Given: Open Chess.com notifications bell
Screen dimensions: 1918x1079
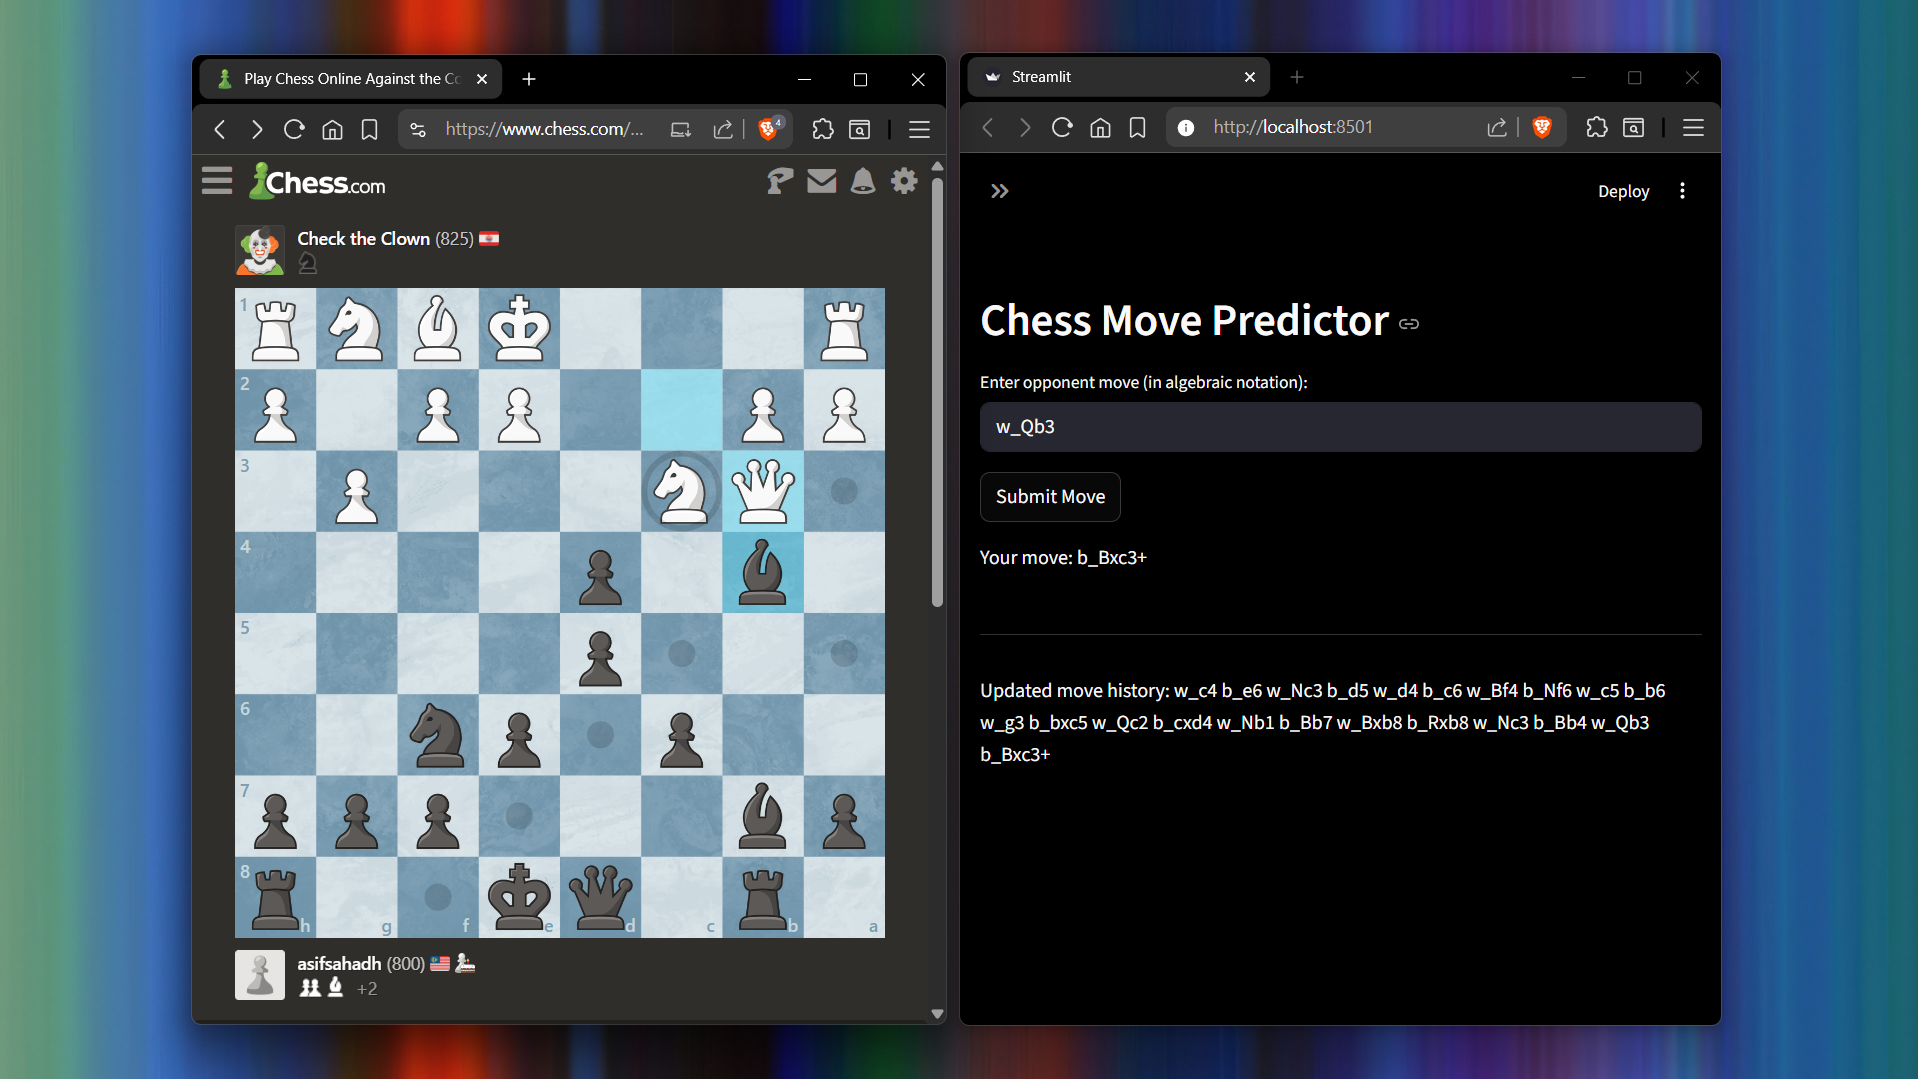Looking at the screenshot, I should 862,181.
